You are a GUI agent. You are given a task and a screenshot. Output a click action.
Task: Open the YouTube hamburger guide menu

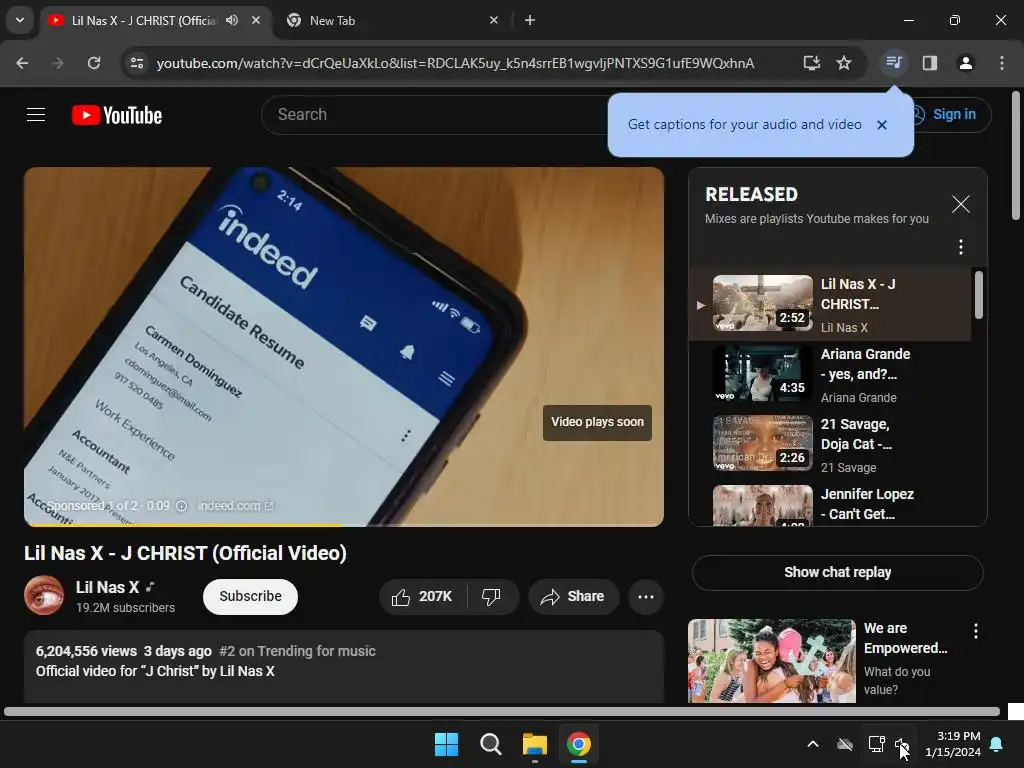tap(36, 115)
